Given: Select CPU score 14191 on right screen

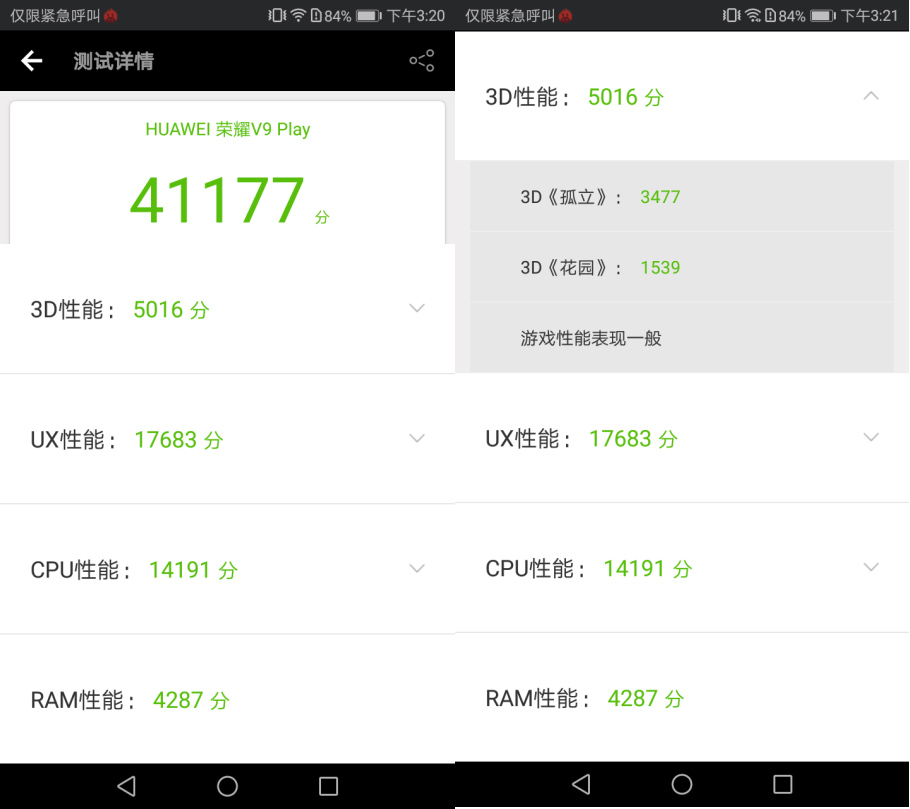Looking at the screenshot, I should [634, 568].
